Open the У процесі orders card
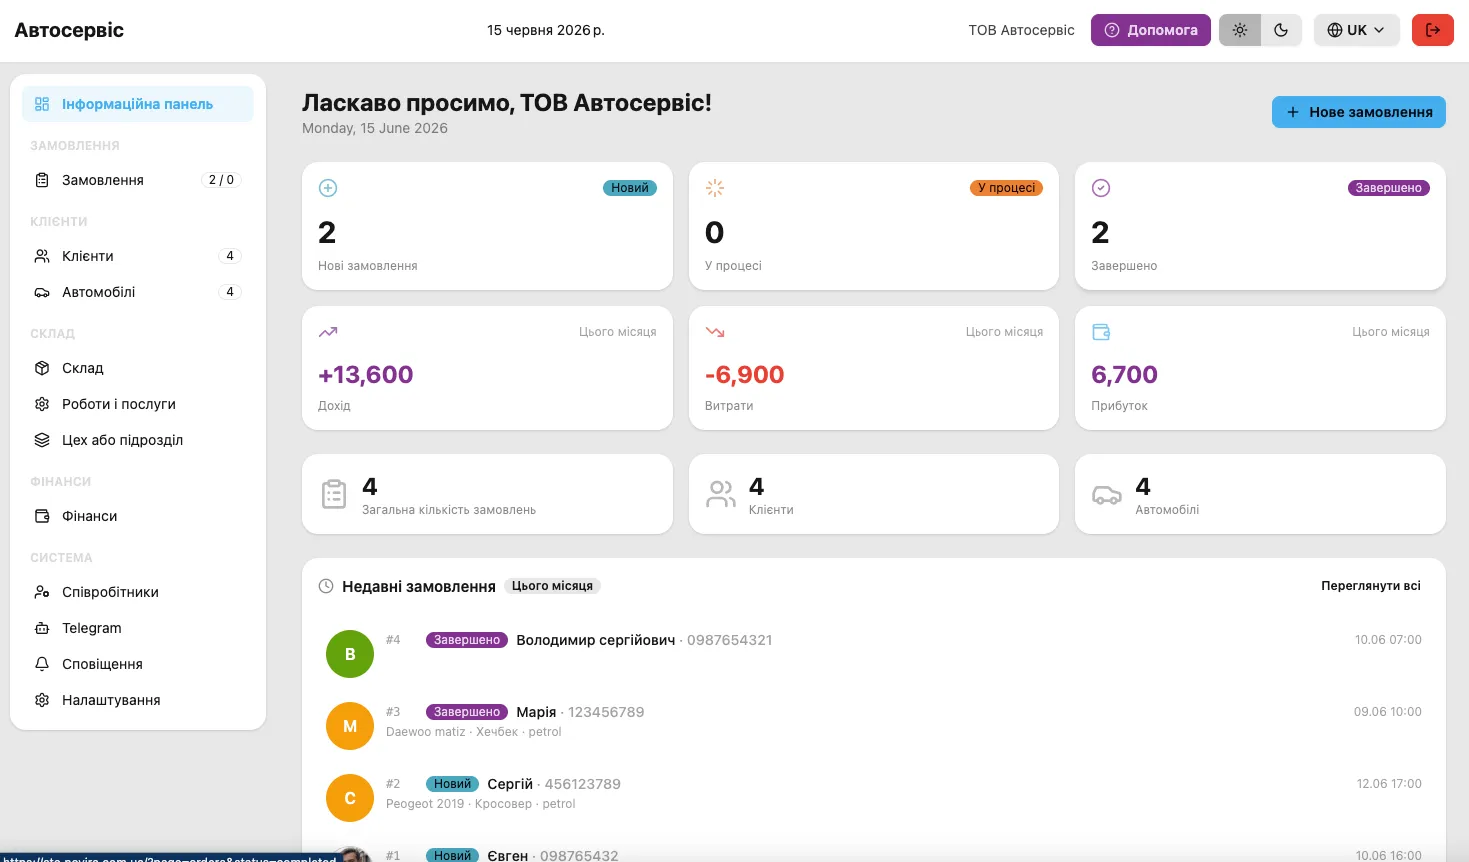Viewport: 1469px width, 862px height. tap(874, 226)
